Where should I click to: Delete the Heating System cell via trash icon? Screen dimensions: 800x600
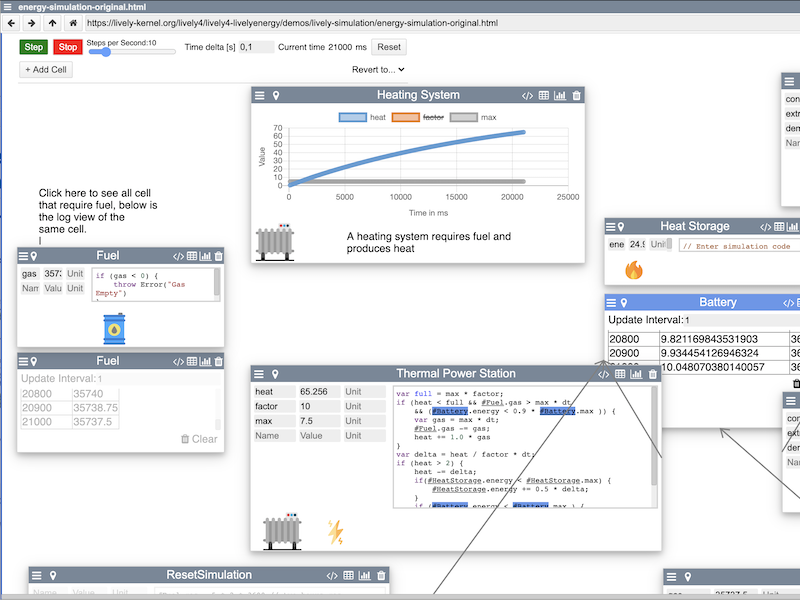(576, 96)
